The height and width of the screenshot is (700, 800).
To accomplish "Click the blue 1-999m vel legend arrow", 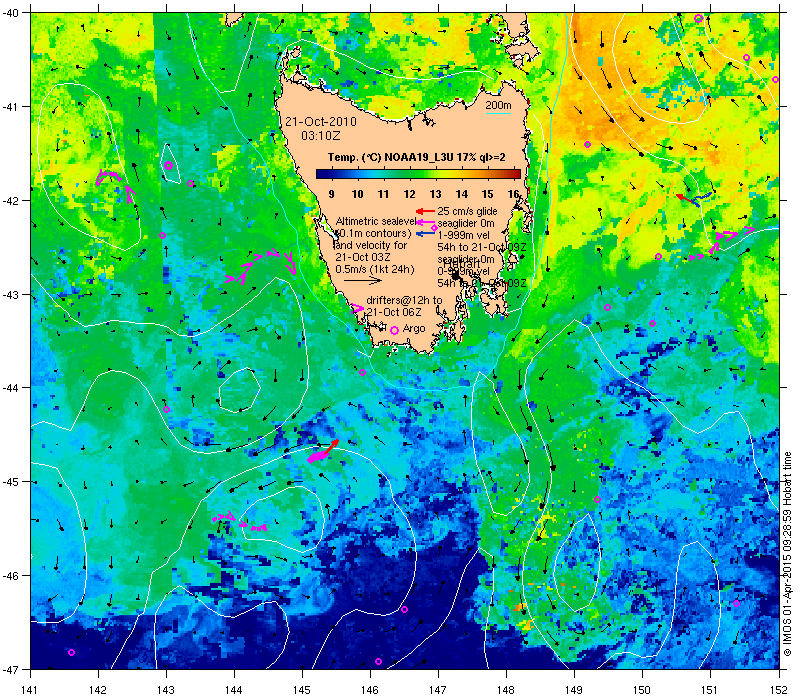I will pyautogui.click(x=425, y=234).
